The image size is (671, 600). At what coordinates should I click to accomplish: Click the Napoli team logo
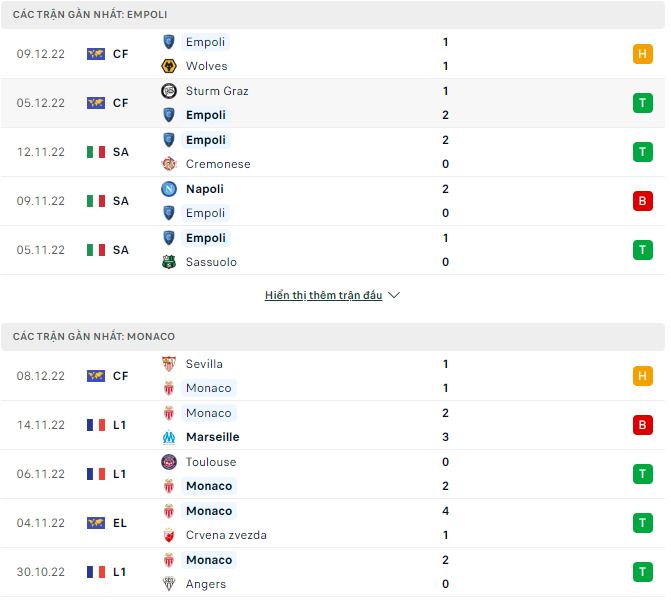169,189
